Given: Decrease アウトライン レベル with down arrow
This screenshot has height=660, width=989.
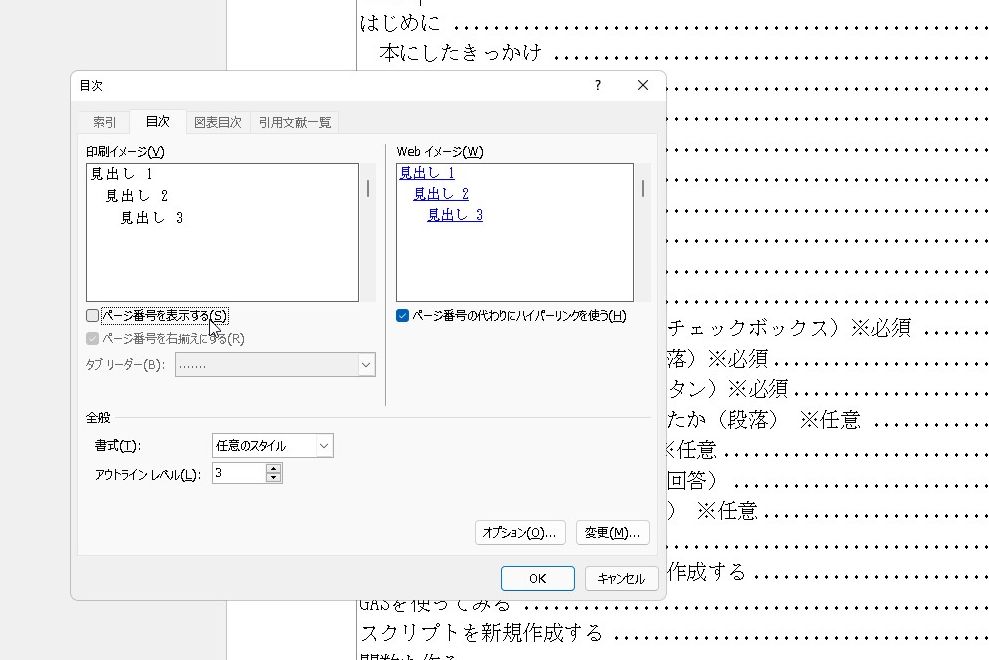Looking at the screenshot, I should point(274,478).
